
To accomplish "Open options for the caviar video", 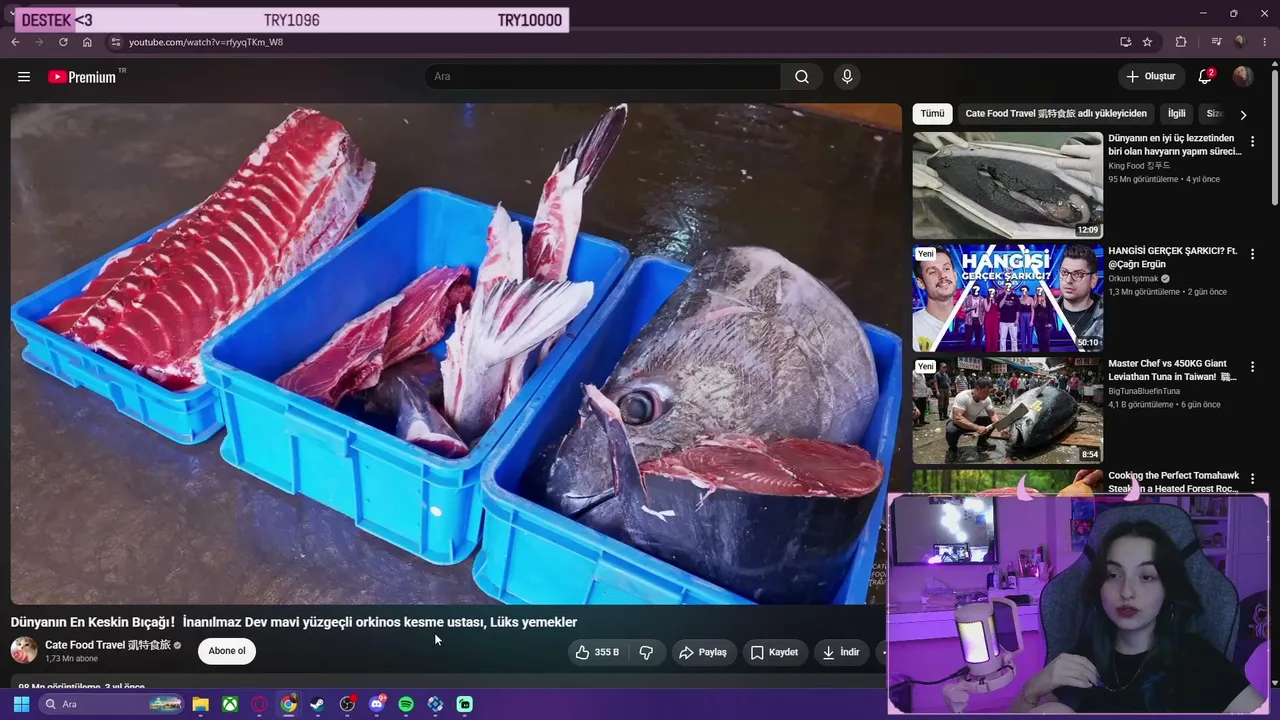I will tap(1252, 142).
